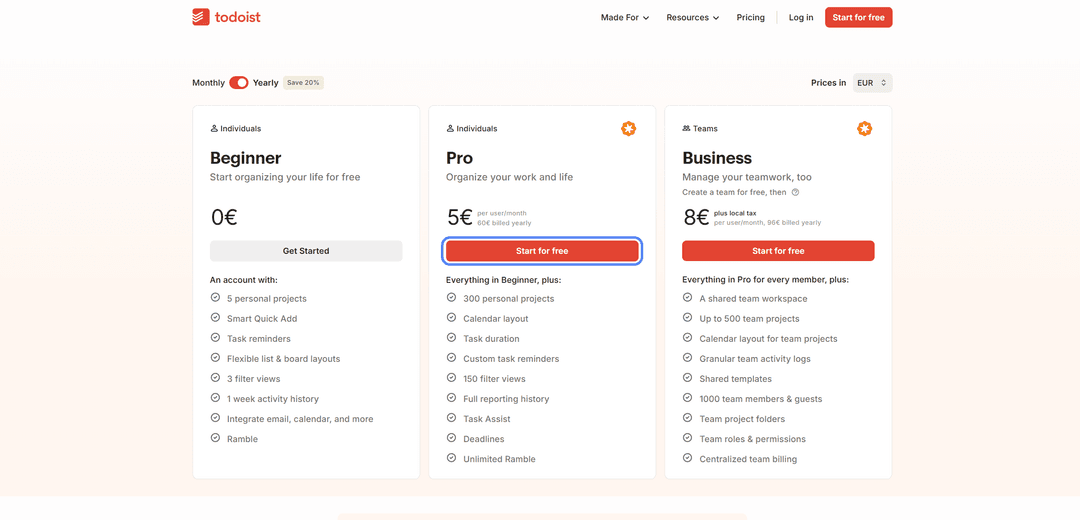Viewport: 1080px width, 520px height.
Task: Click the 'Custom task reminders' feature text
Action: point(511,359)
